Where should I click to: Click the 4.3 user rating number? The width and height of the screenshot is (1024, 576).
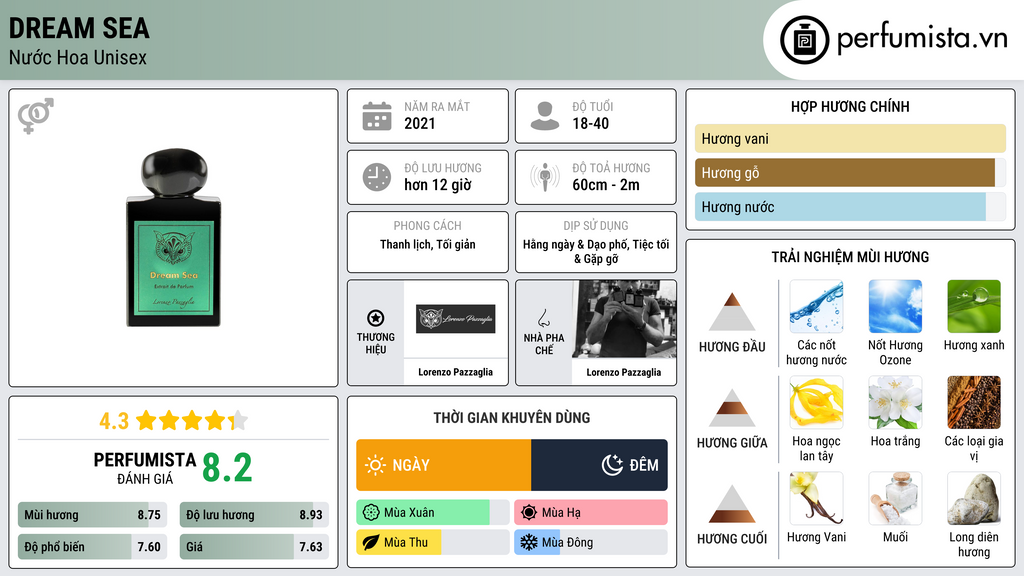click(x=114, y=421)
